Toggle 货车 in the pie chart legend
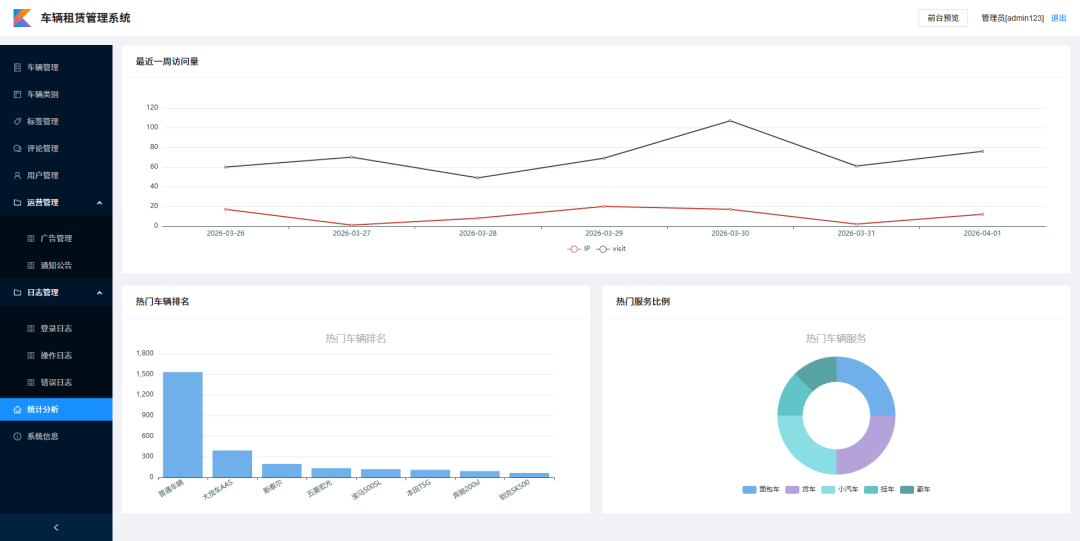The height and width of the screenshot is (541, 1080). (802, 489)
